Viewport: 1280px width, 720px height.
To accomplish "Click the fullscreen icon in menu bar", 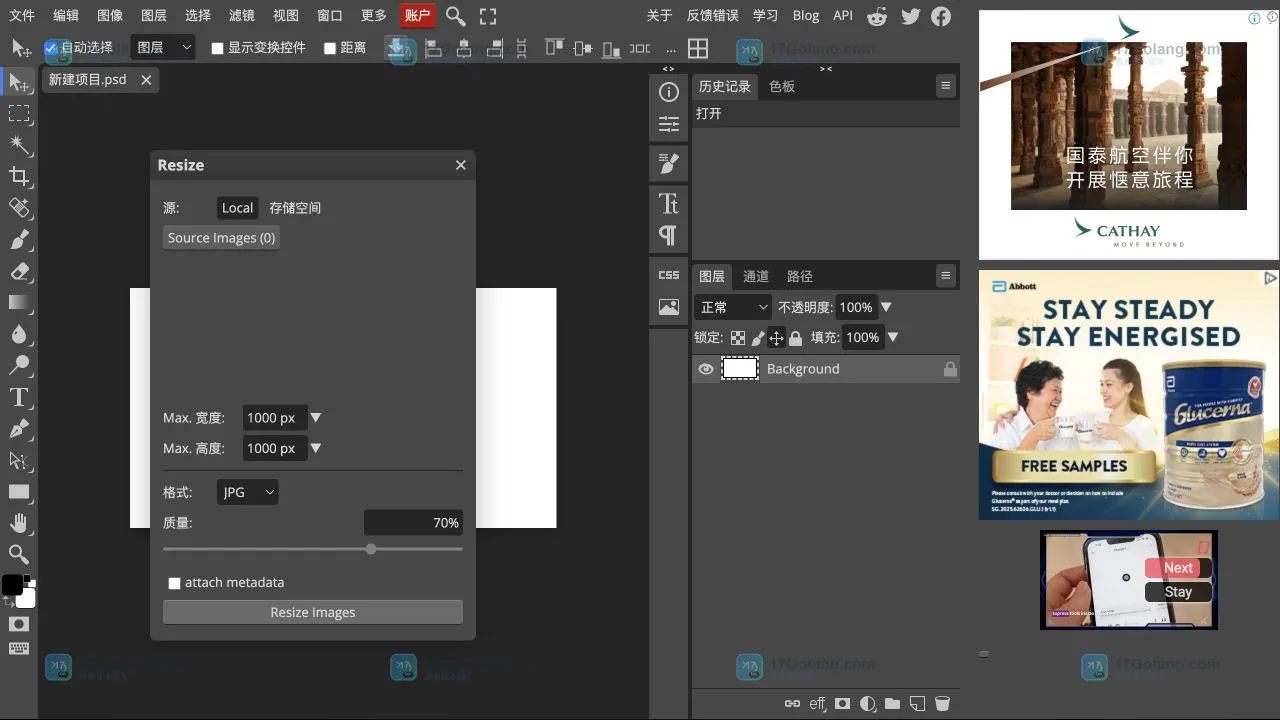I will click(x=488, y=16).
